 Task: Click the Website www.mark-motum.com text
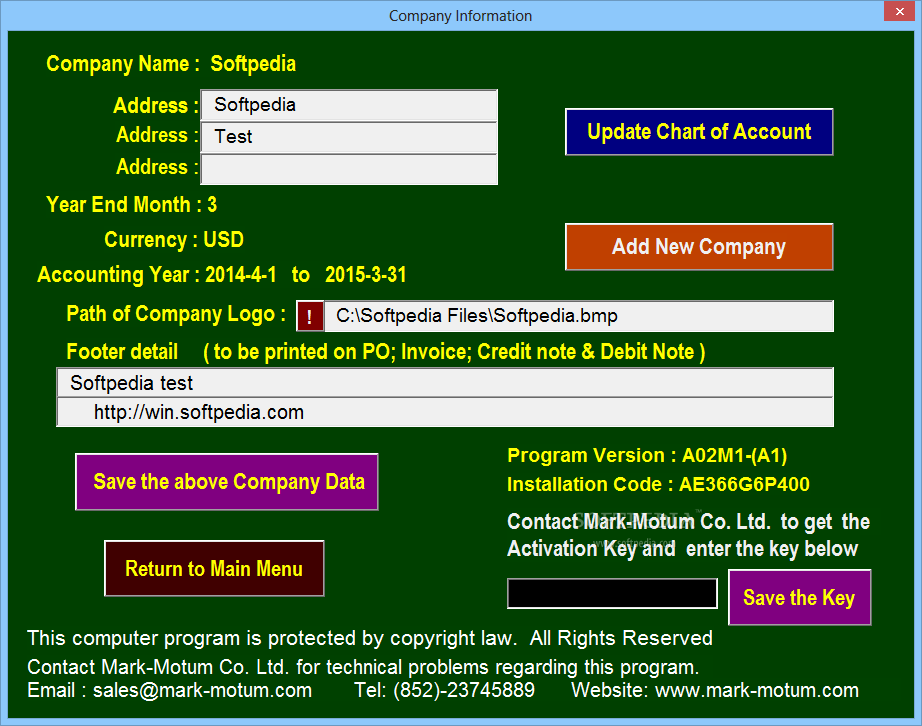click(x=715, y=690)
